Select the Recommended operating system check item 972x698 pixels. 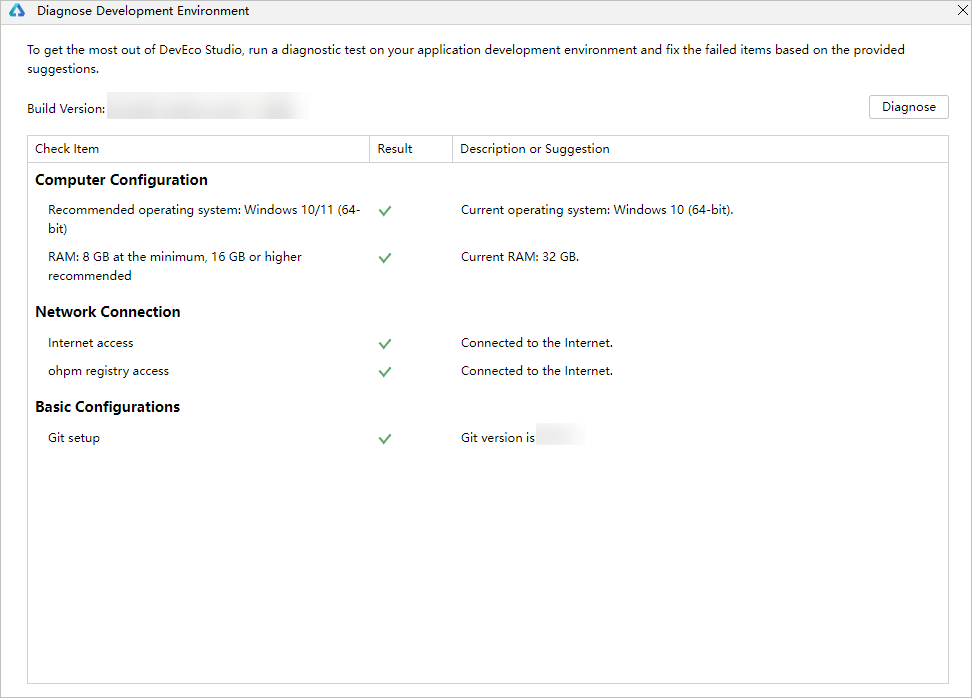point(204,219)
